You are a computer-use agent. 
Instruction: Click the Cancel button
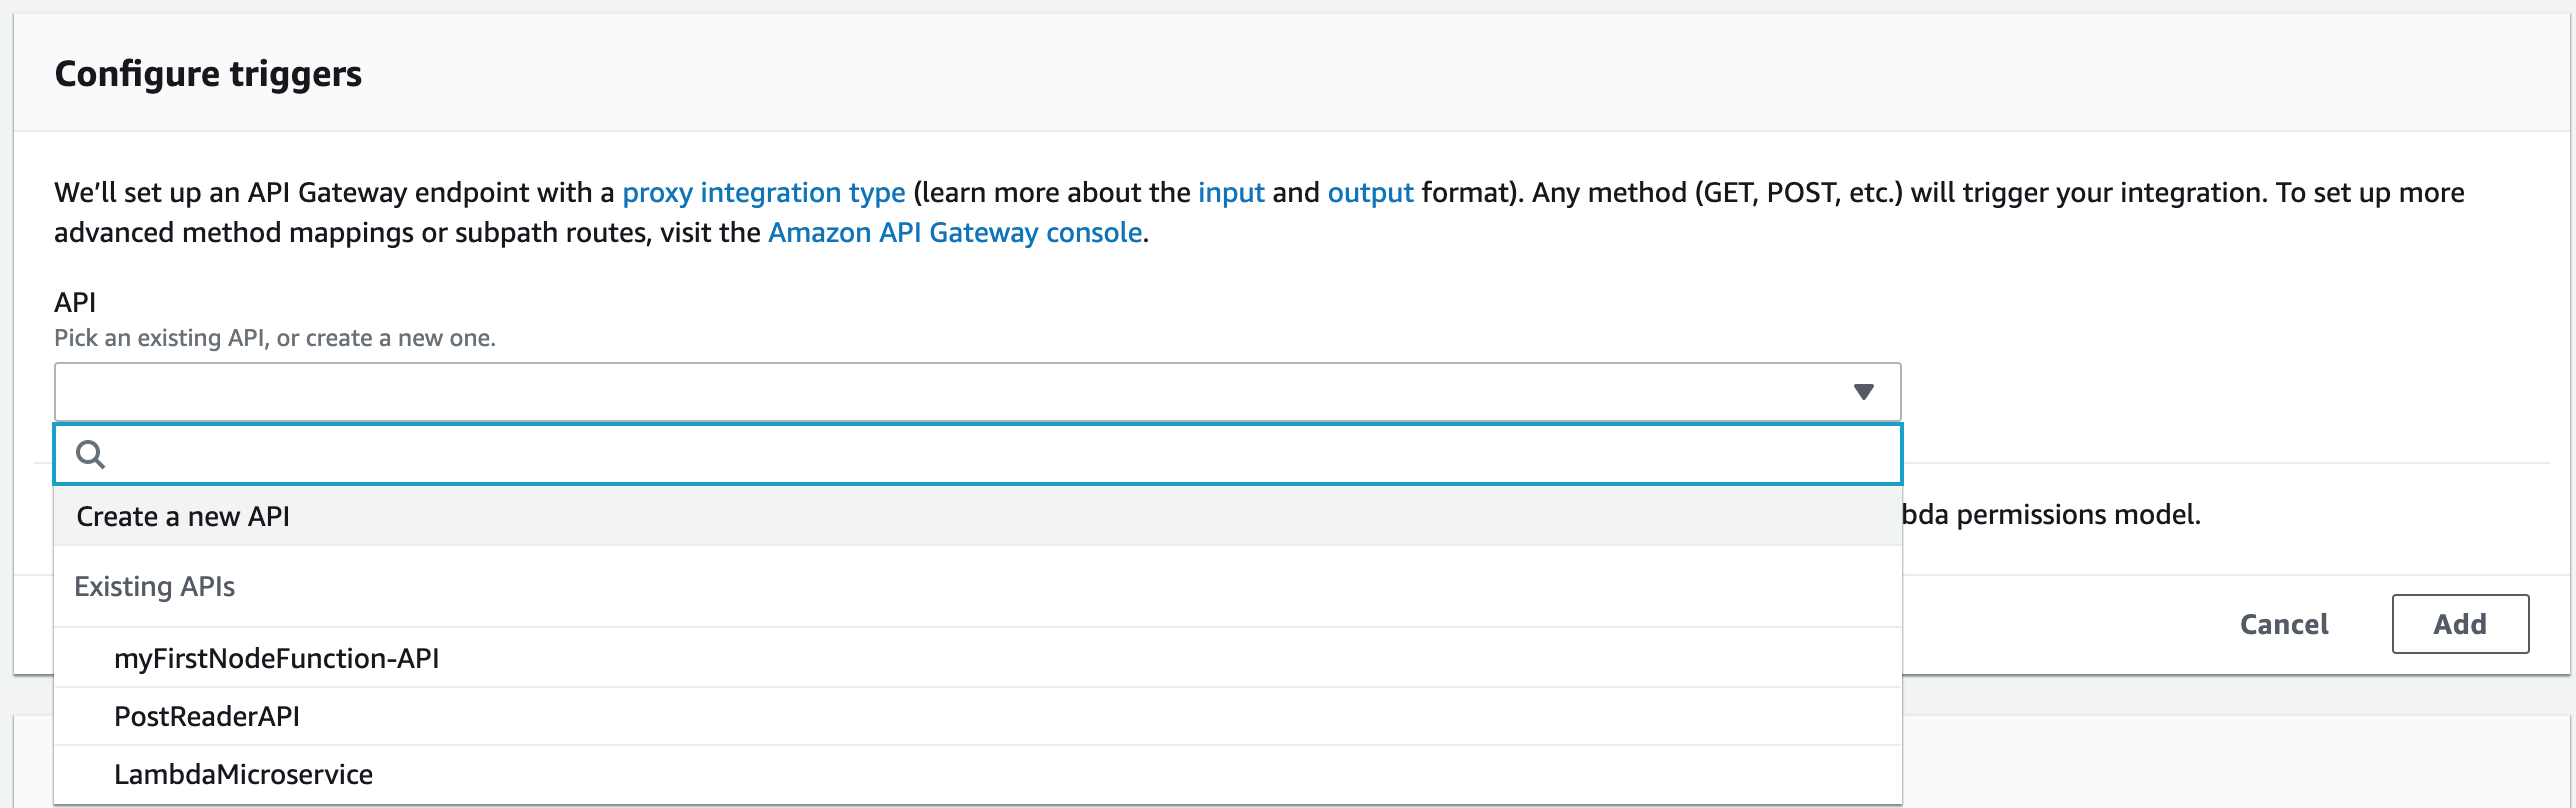pos(2284,624)
